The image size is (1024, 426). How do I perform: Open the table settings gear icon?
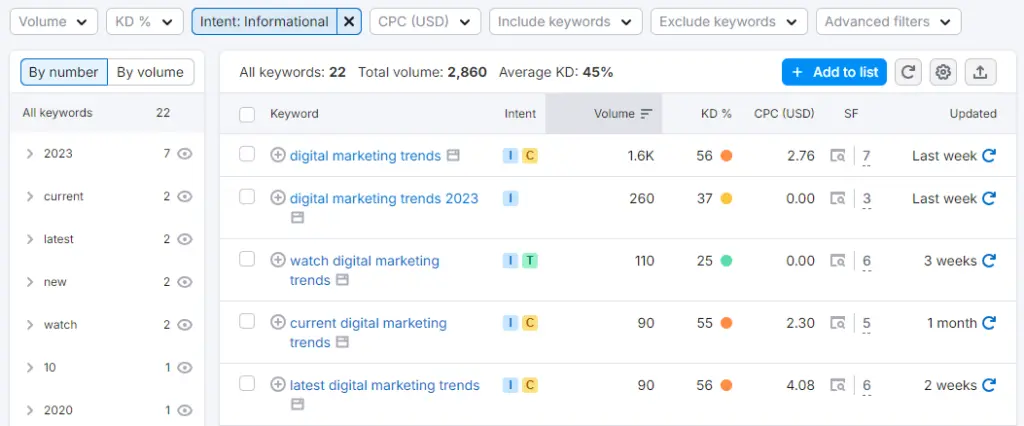[942, 72]
